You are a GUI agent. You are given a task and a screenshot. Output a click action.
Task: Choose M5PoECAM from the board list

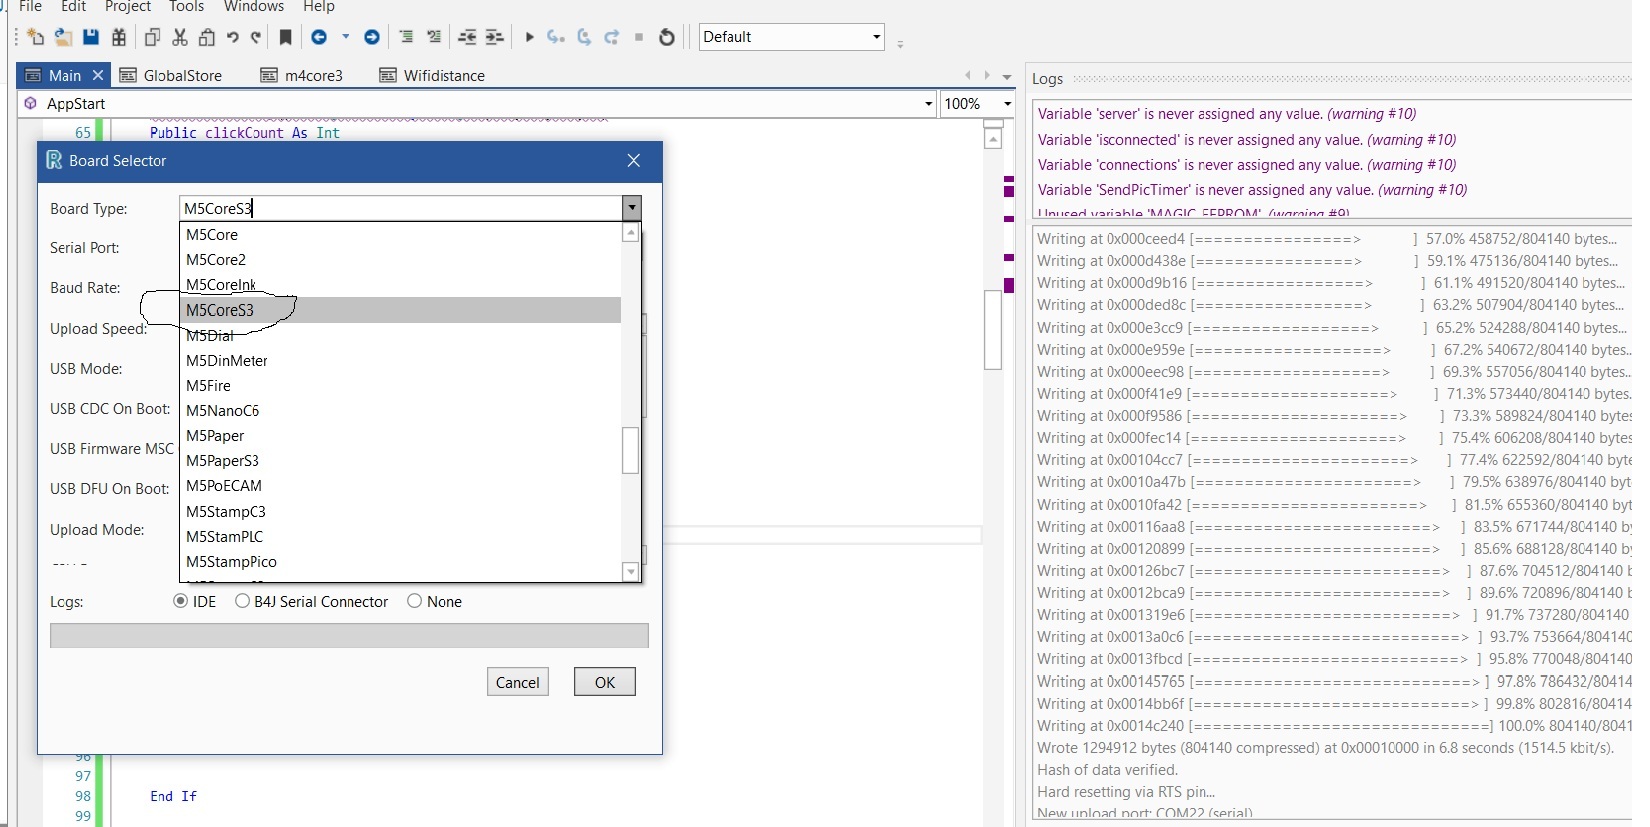[400, 486]
